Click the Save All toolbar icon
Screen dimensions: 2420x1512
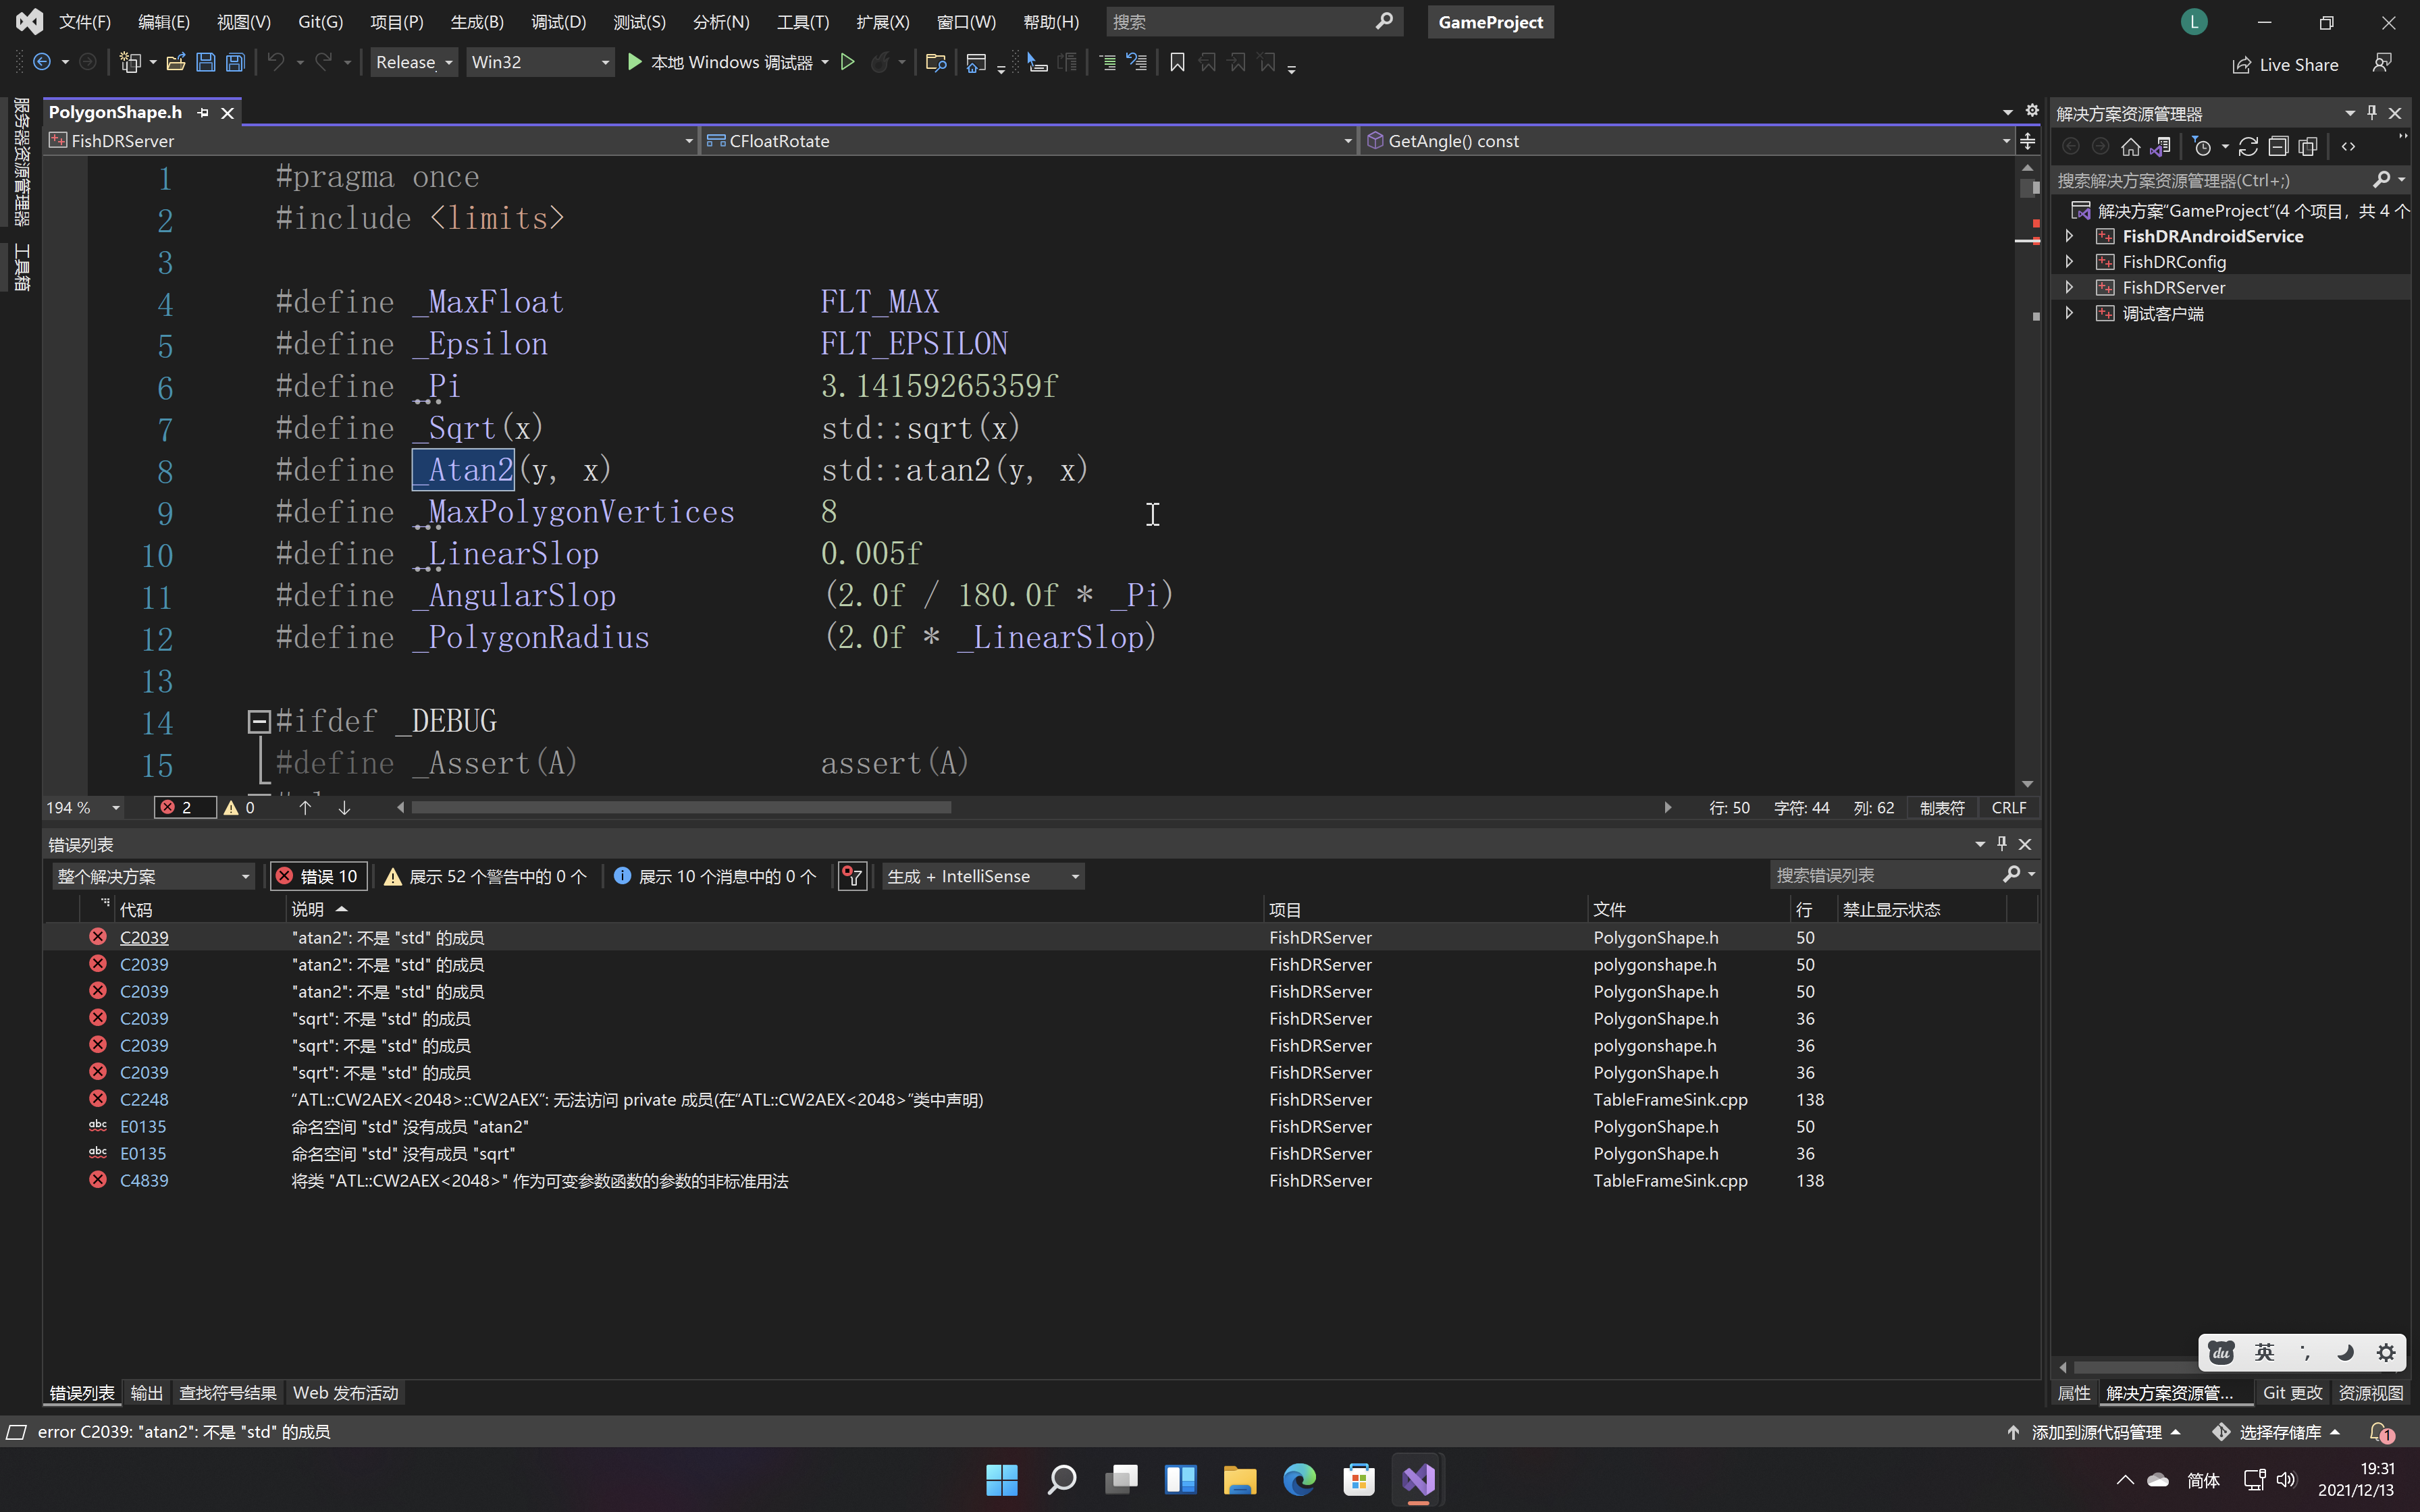(235, 62)
